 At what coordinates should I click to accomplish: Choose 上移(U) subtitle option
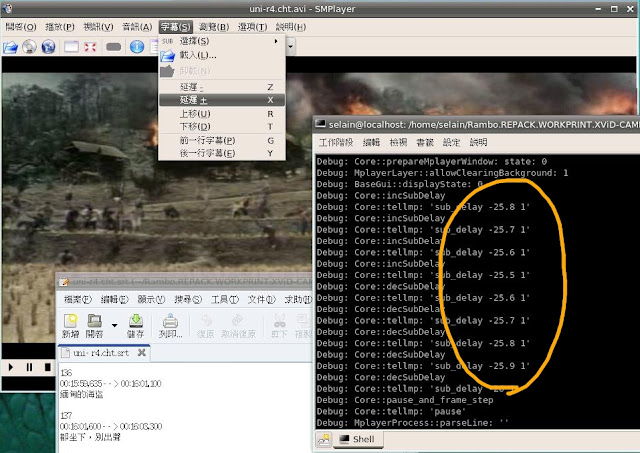coord(222,113)
